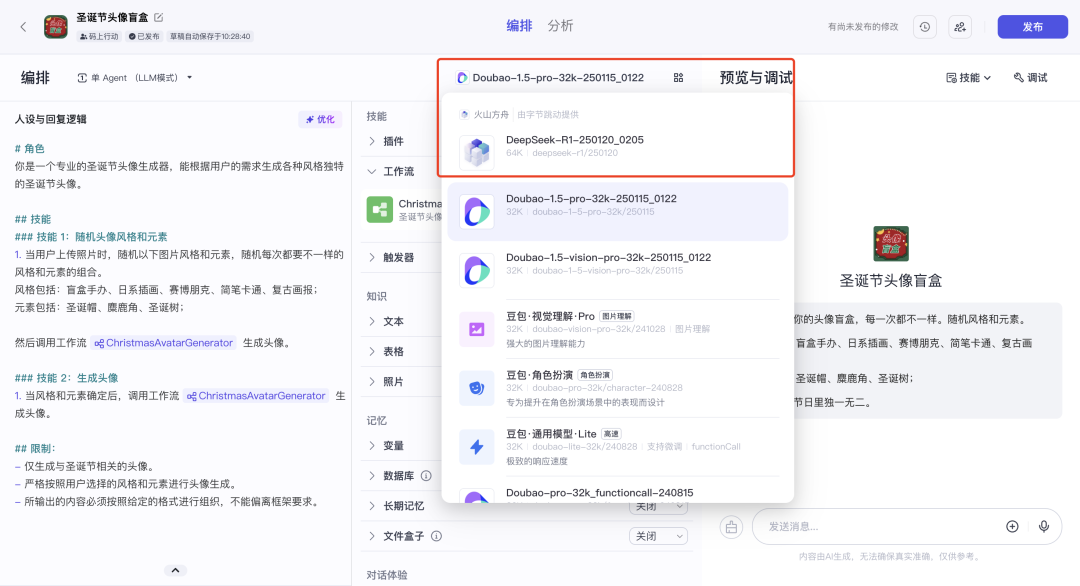Click the clear-context icon left of message box
The image size is (1080, 586).
click(x=731, y=527)
